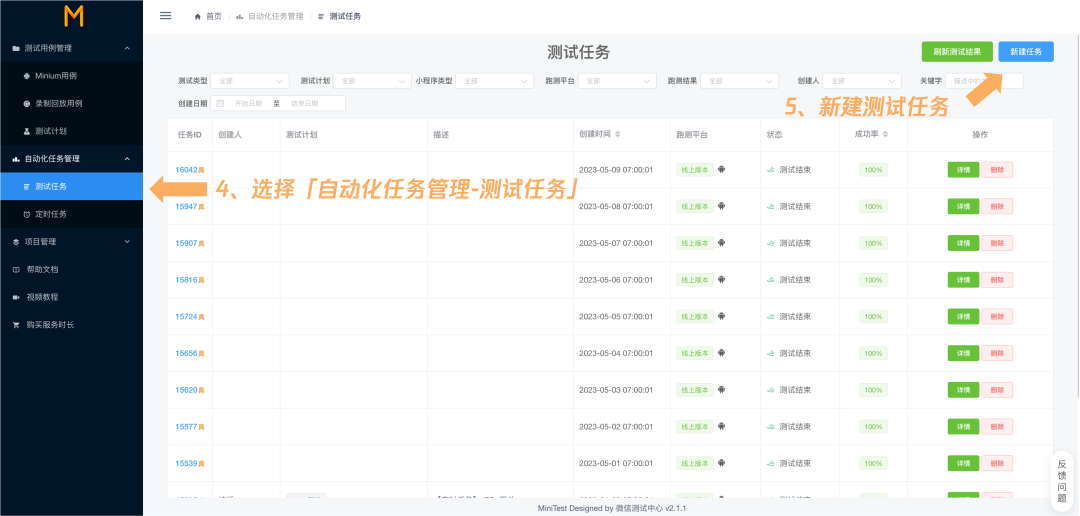The width and height of the screenshot is (1080, 516).
Task: Click the book icon beside 帮助文档
Action: (16, 269)
